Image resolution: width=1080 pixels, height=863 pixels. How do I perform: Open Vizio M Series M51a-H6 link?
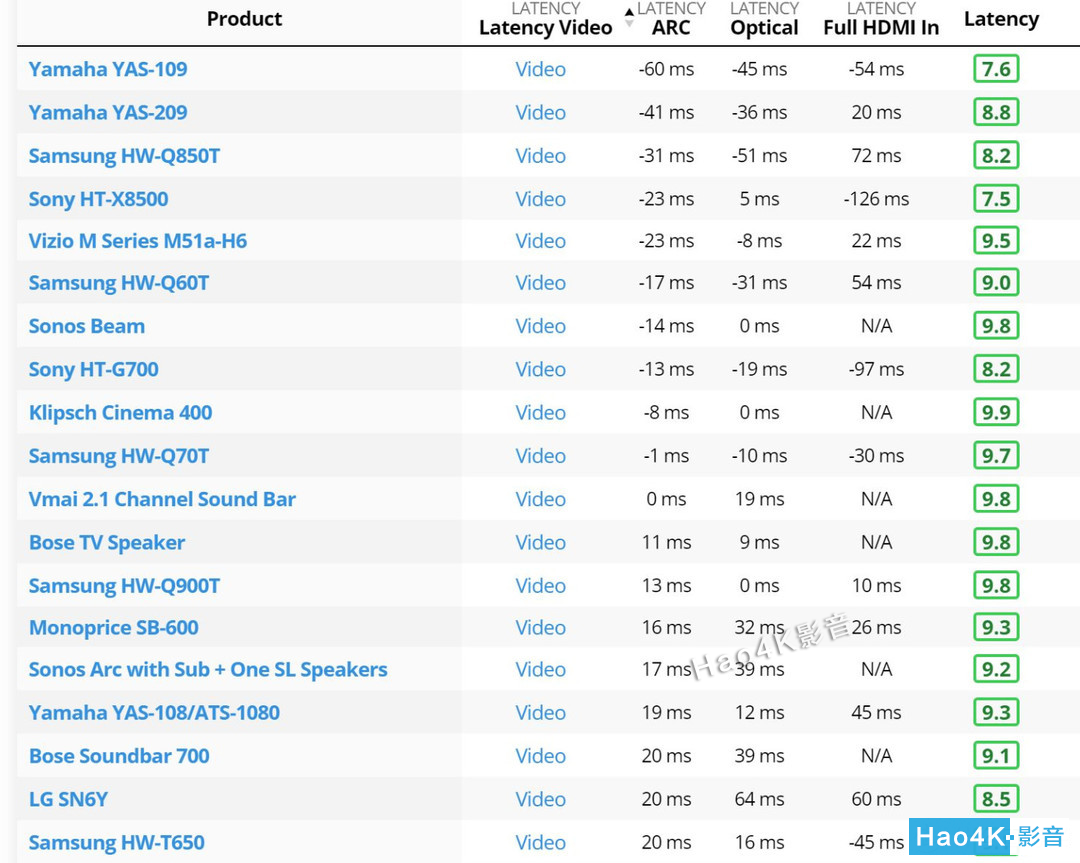tap(138, 241)
